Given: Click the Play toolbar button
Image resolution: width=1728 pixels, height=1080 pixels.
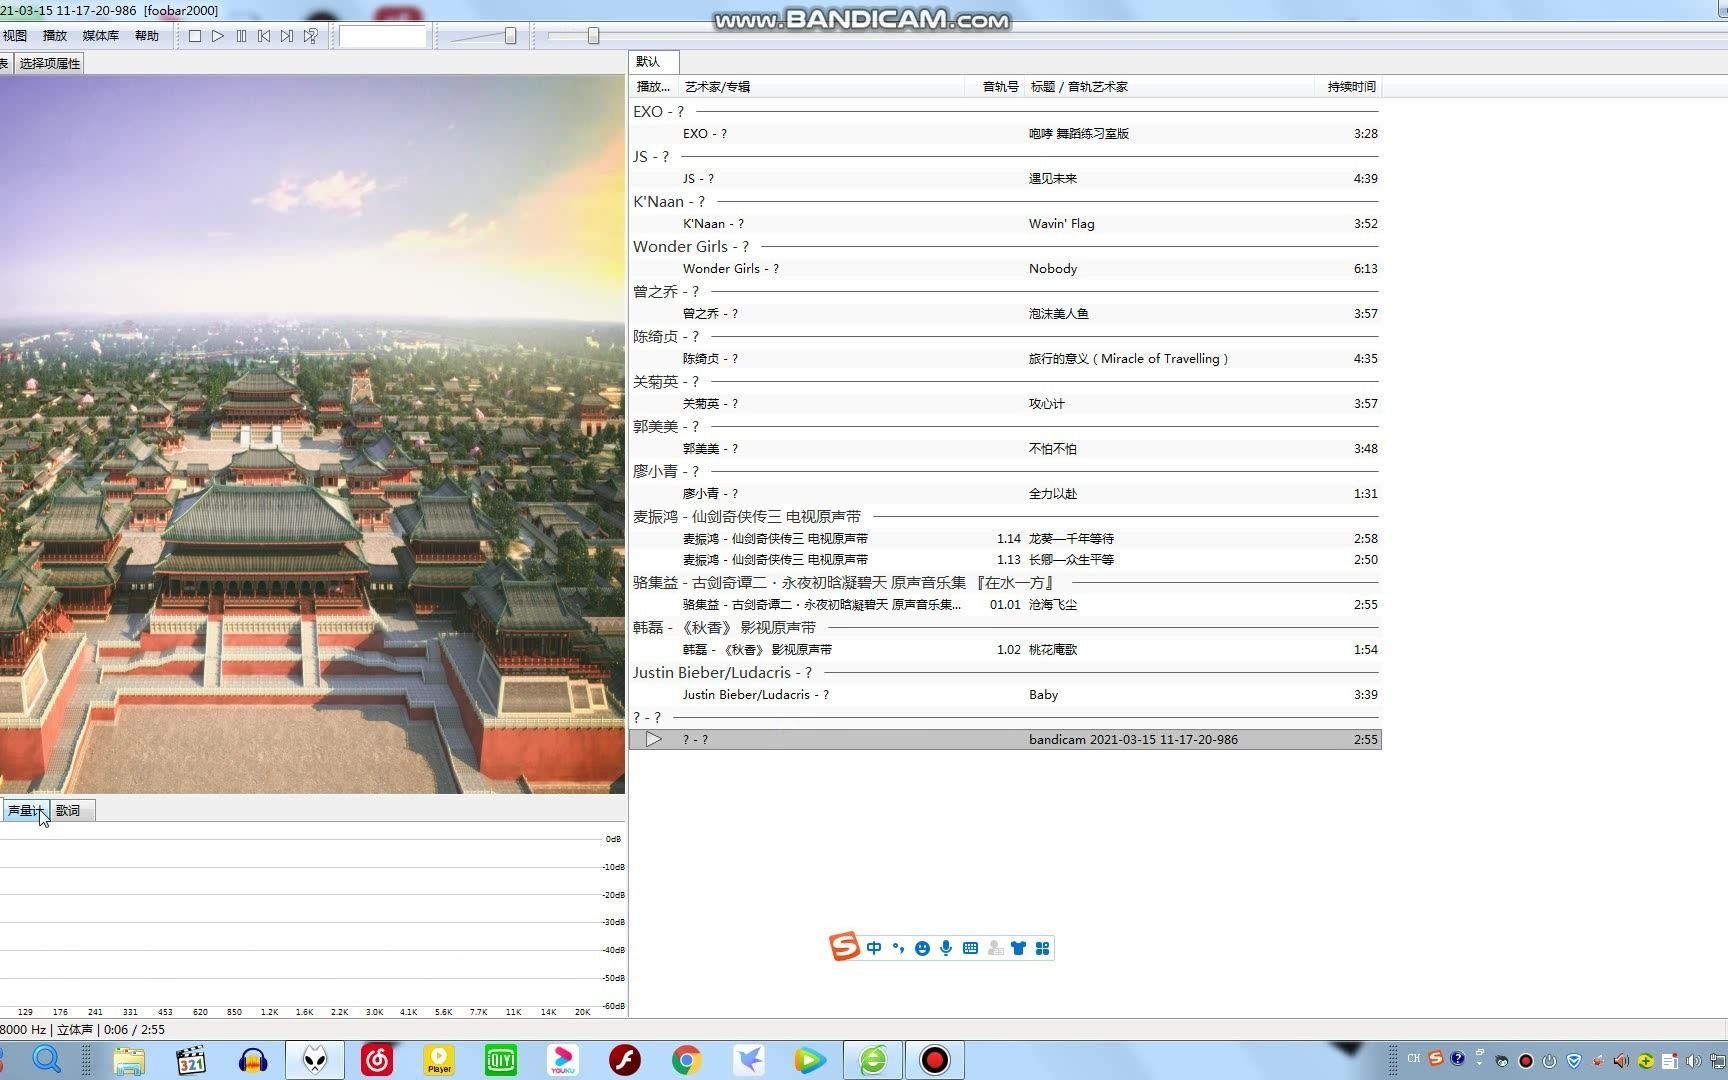Looking at the screenshot, I should [218, 36].
